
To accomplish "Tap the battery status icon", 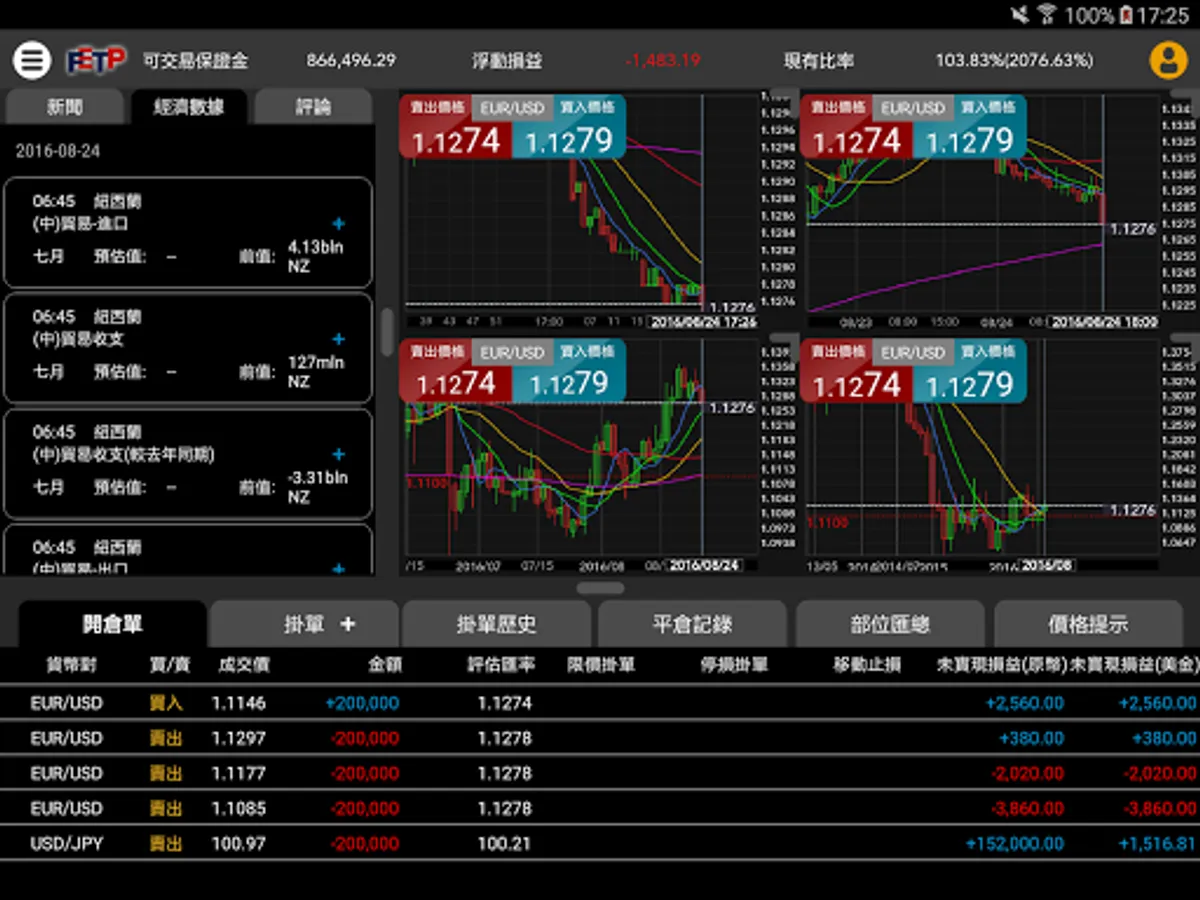I will 1126,15.
